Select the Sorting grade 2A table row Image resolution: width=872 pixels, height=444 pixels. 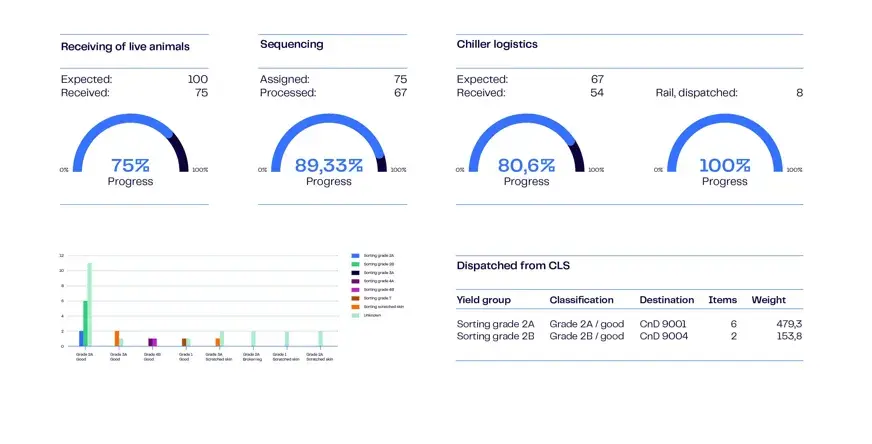pos(629,324)
